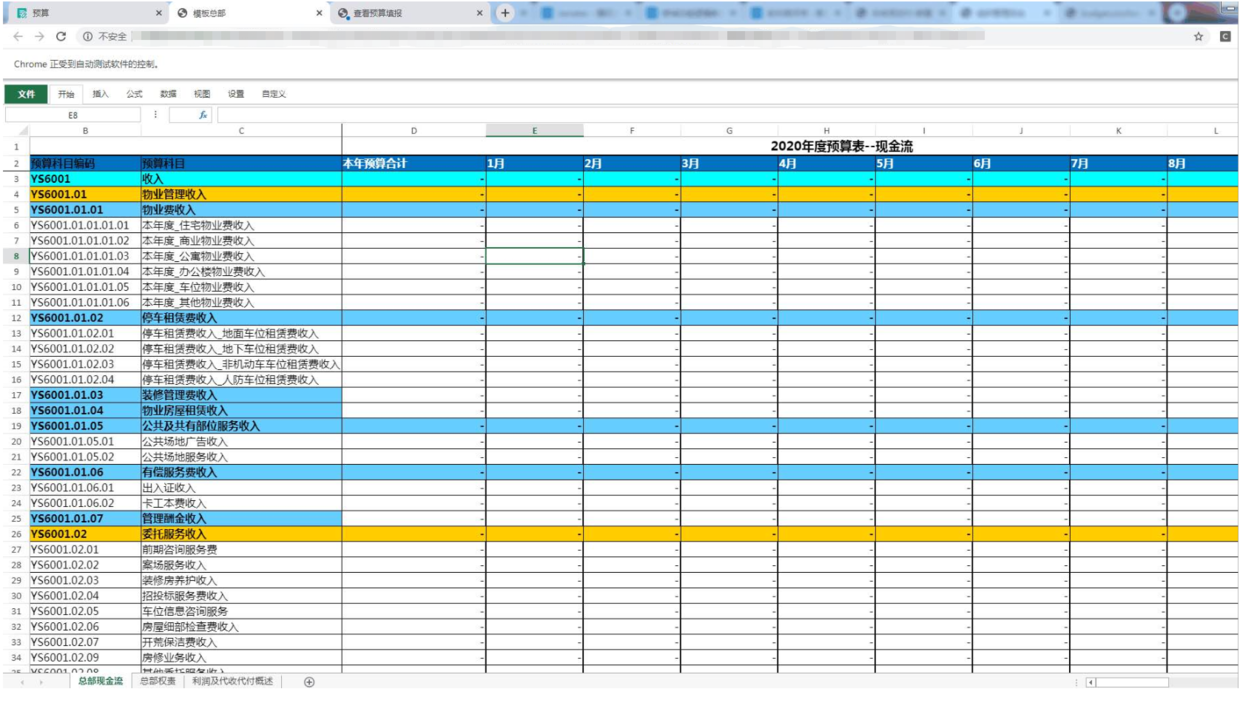1240x703 pixels.
Task: Select column header E
Action: [534, 131]
